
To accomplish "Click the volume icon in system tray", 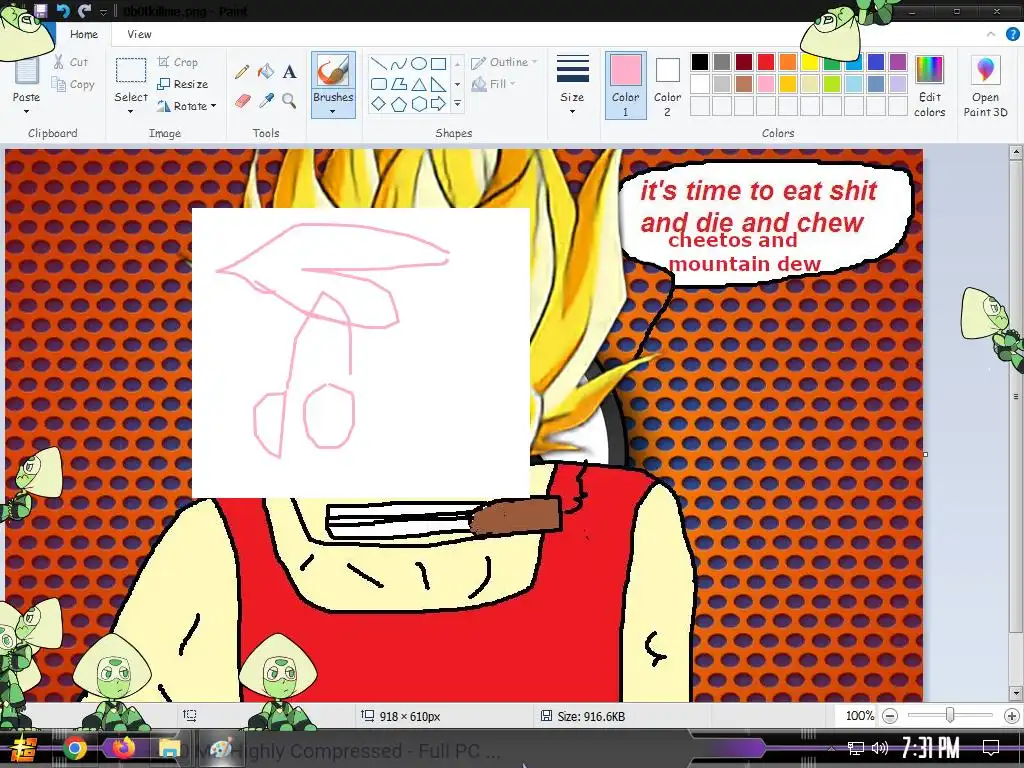I will 880,748.
